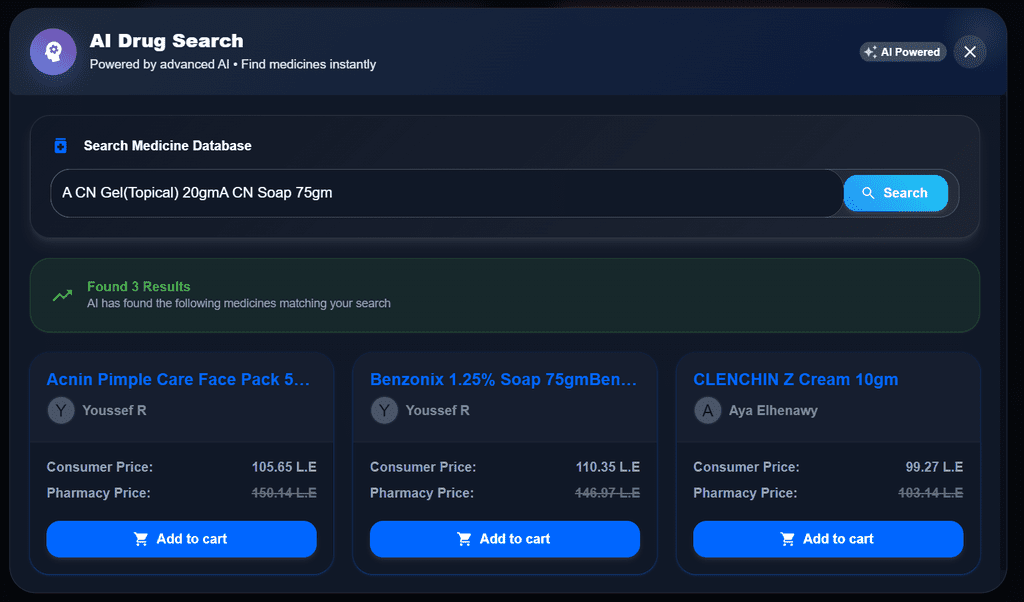Open Acnin Pimple Care Face Pack title
The width and height of the screenshot is (1024, 602).
coord(178,379)
